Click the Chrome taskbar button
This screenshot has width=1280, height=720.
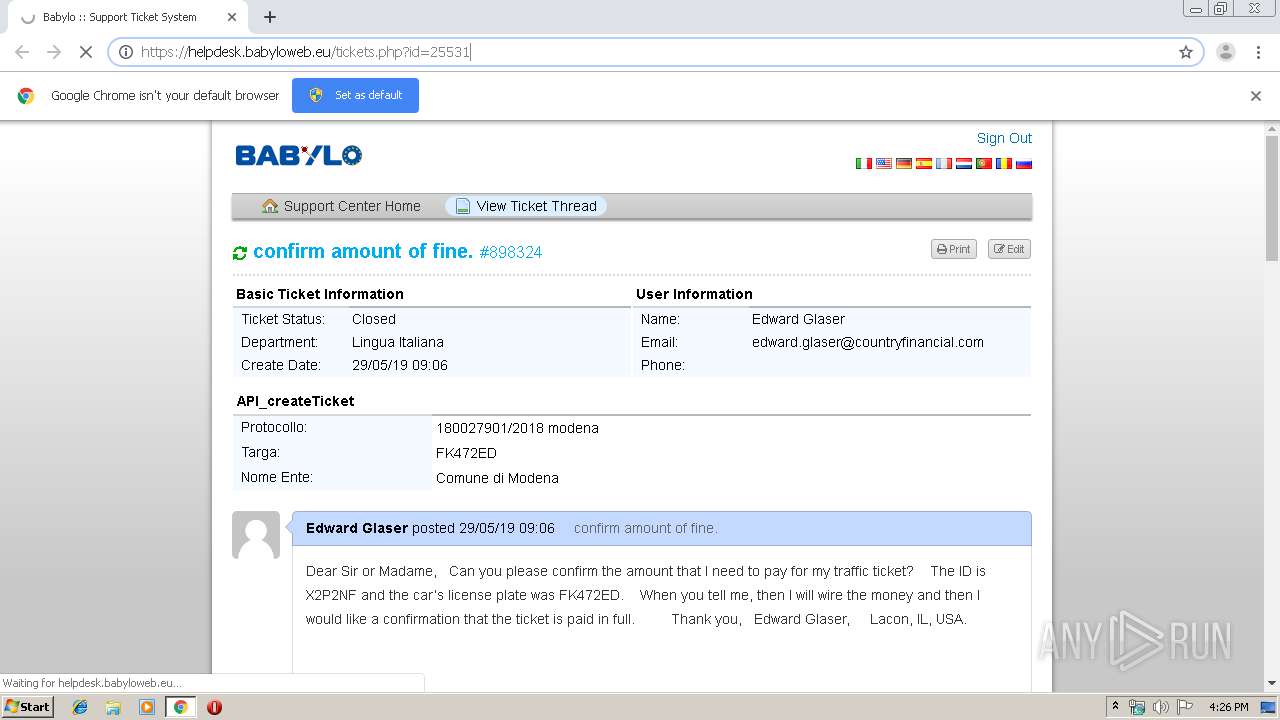[180, 707]
